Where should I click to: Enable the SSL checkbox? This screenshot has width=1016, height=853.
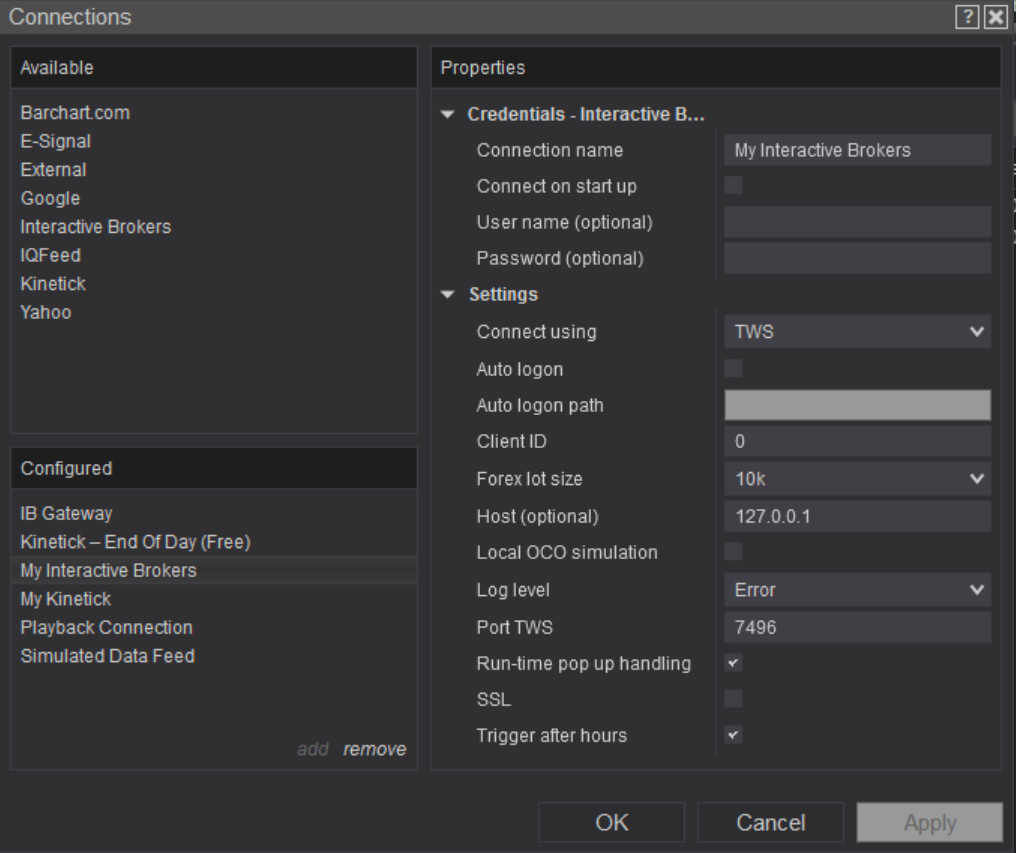click(x=734, y=699)
